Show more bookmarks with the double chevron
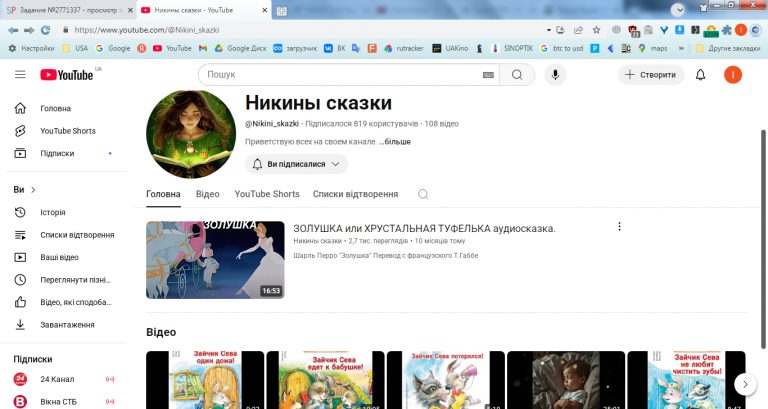Screen dimensions: 768x409 (x=681, y=48)
